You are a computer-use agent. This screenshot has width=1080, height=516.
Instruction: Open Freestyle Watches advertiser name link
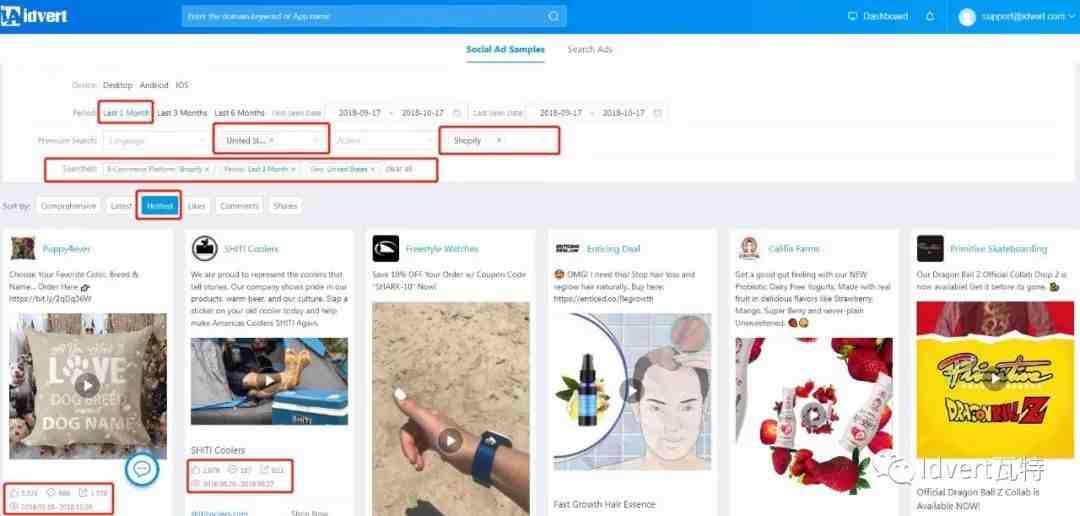(442, 249)
